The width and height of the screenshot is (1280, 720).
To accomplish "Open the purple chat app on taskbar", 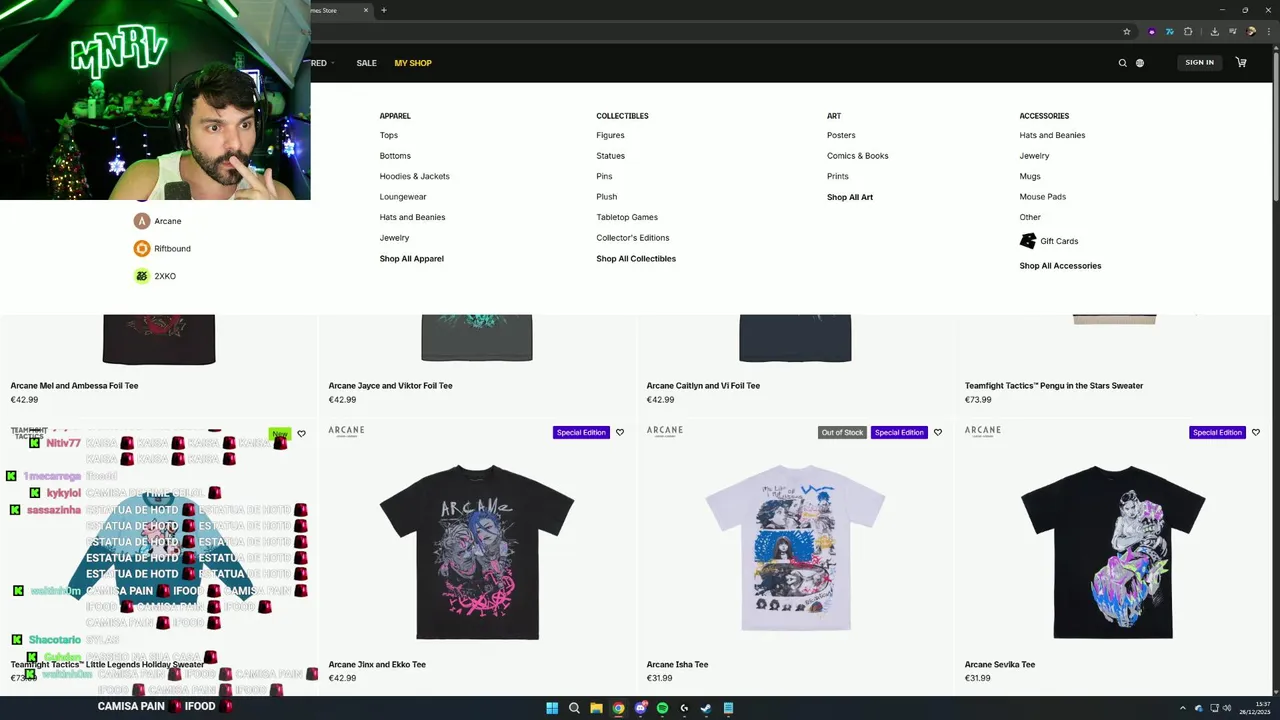I will pos(640,708).
